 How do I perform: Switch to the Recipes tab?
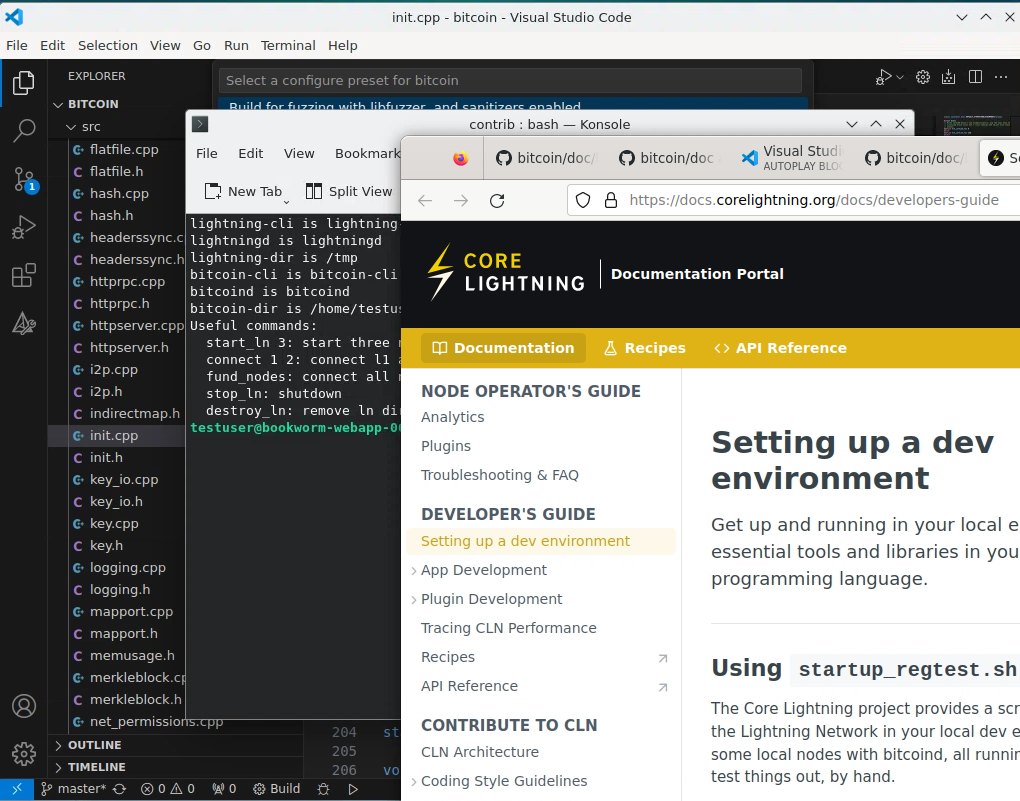644,348
